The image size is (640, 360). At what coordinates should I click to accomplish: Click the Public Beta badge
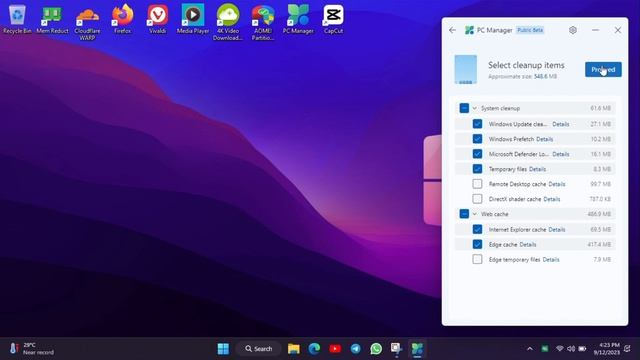click(x=530, y=30)
